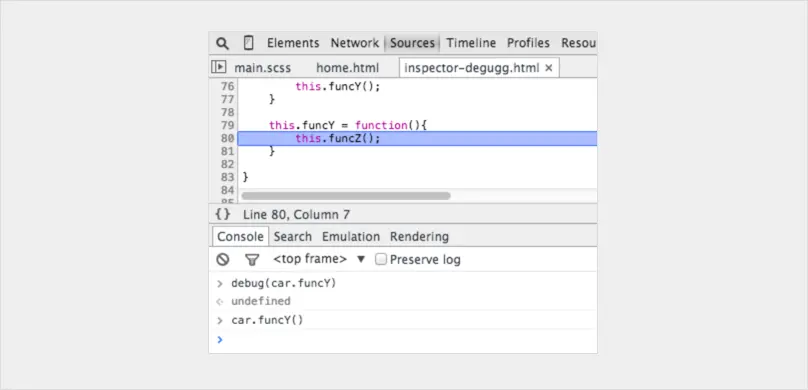Close the inspector-degugg.html file tab
Screen dimensions: 808x390
[x=549, y=68]
